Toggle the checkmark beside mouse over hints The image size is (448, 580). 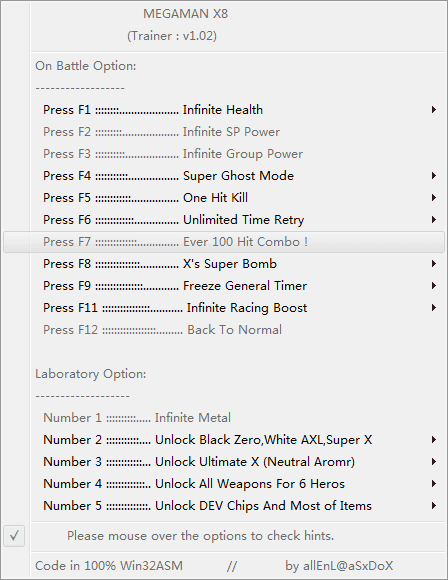tap(14, 536)
